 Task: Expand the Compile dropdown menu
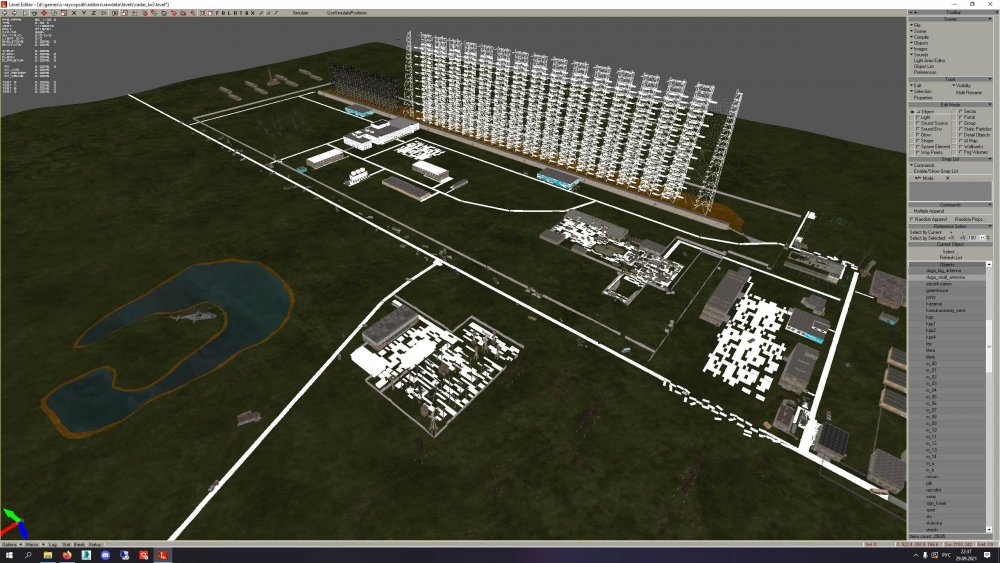click(x=920, y=37)
